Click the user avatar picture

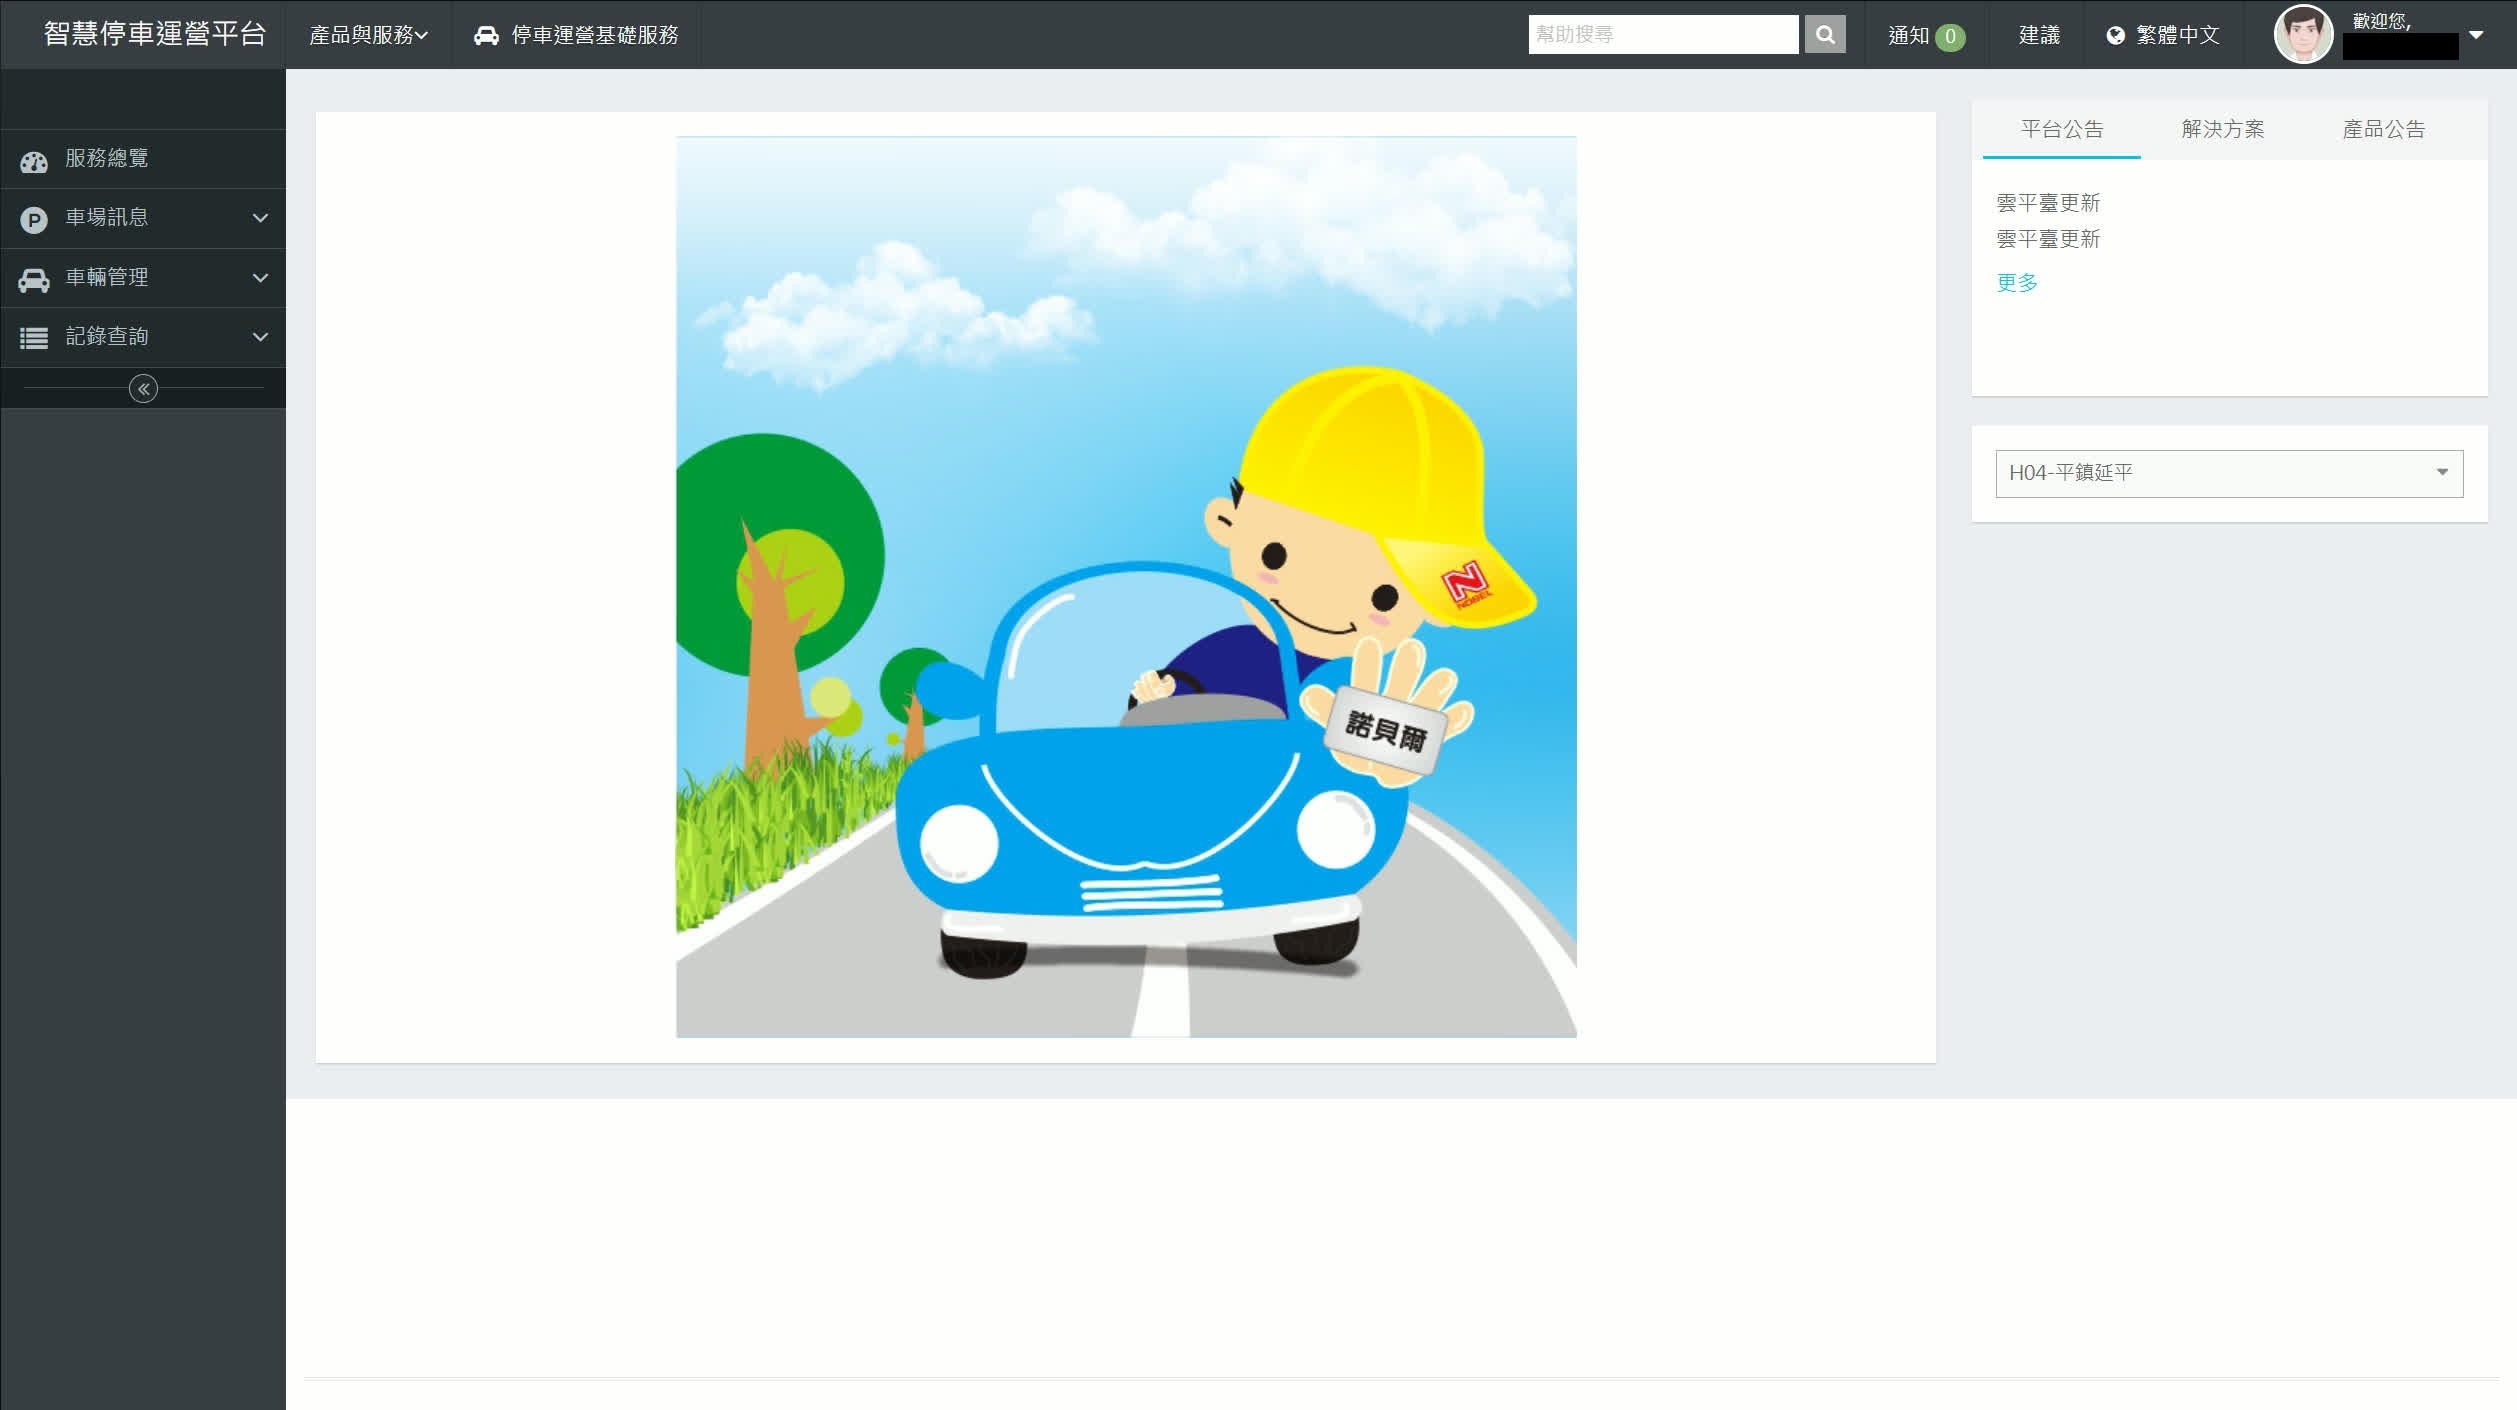pos(2303,34)
